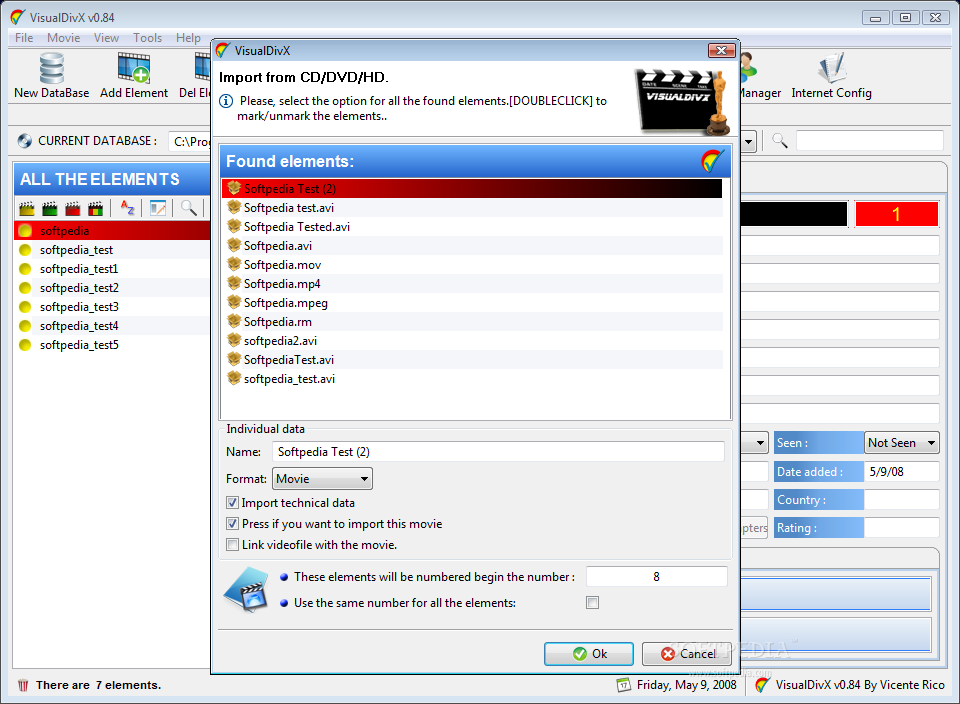
Task: Select softpedia2.avi in found elements
Action: pos(472,340)
